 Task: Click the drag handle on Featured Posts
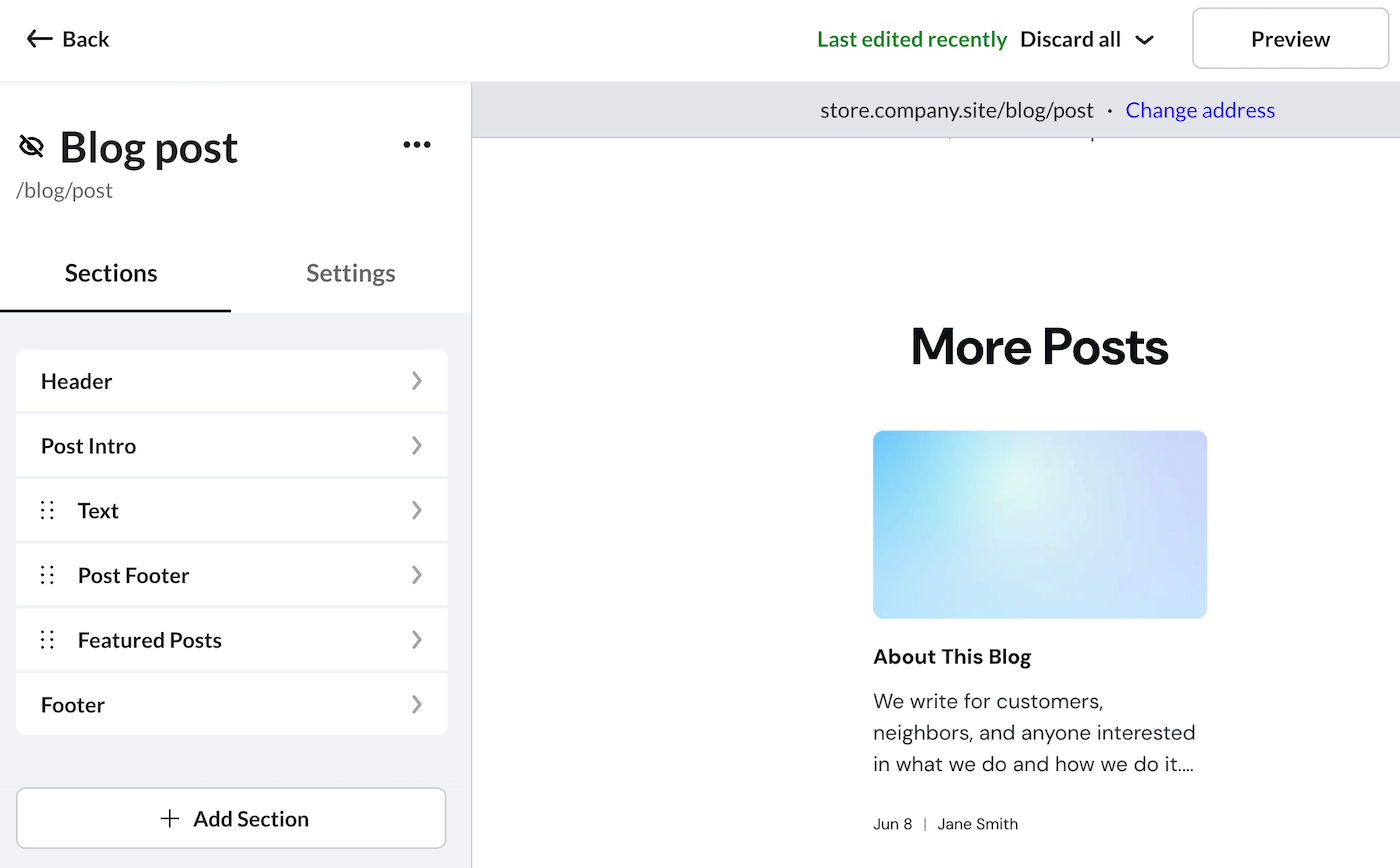tap(47, 640)
